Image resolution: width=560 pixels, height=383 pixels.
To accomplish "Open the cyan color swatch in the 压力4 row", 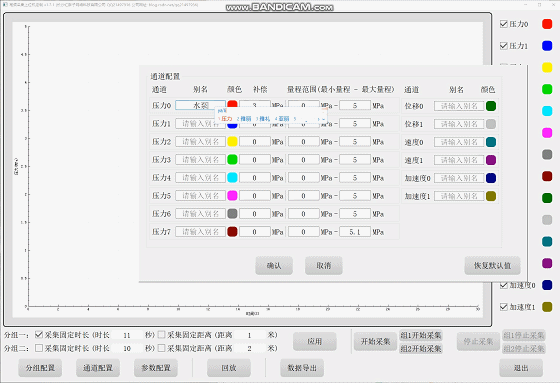I will [x=232, y=178].
